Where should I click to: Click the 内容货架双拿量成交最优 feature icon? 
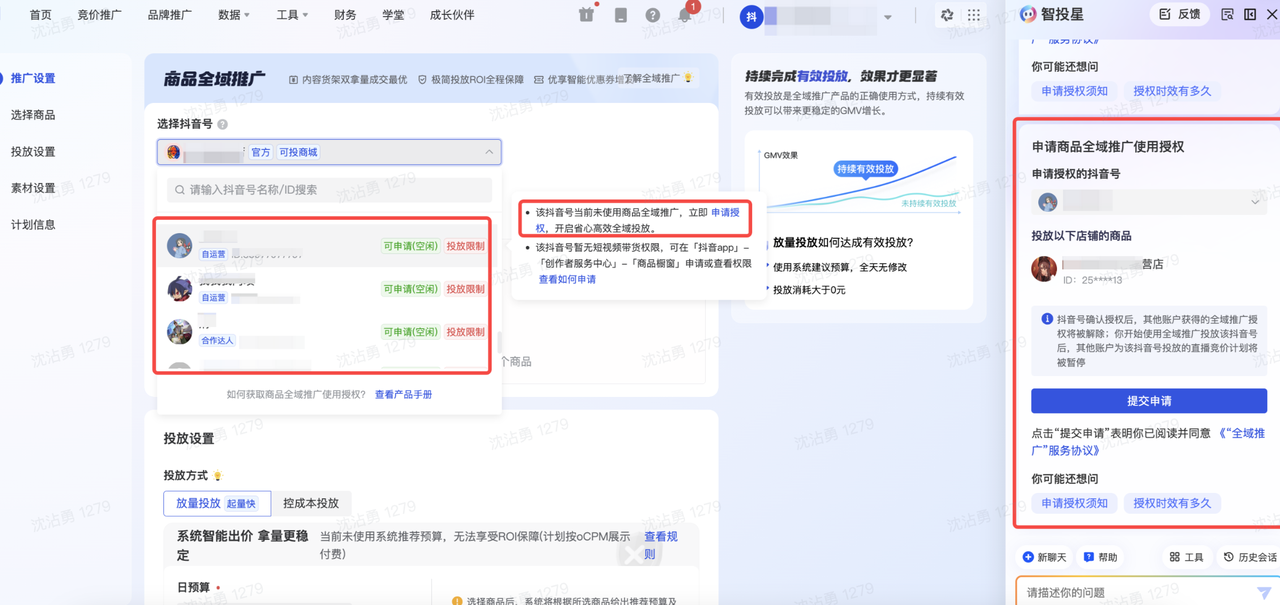pyautogui.click(x=294, y=79)
